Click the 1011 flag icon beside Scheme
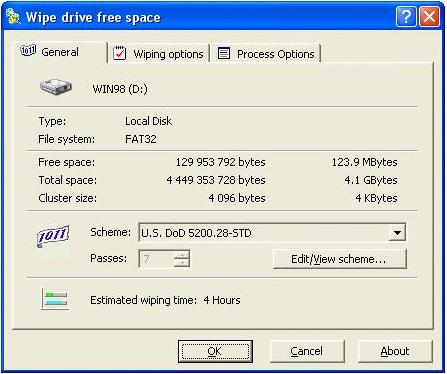The width and height of the screenshot is (447, 374). (x=53, y=236)
